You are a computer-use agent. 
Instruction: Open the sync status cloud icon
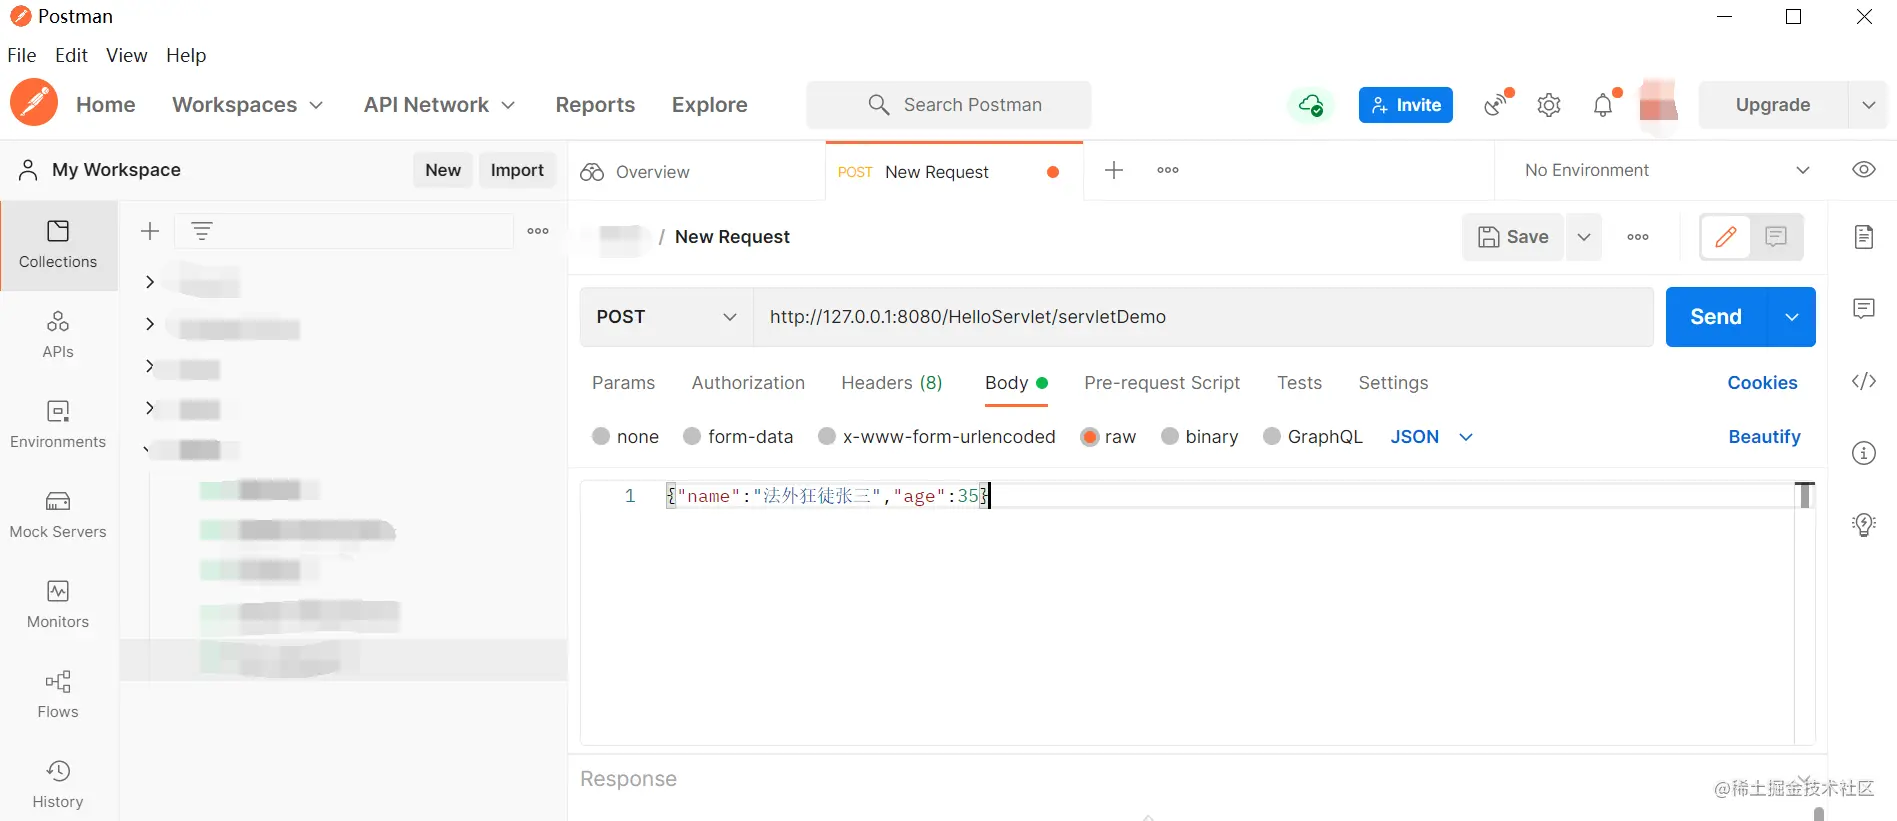1310,105
